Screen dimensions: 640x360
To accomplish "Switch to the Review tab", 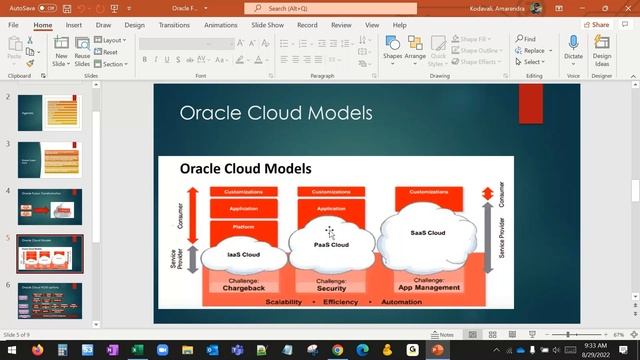I will [x=341, y=25].
